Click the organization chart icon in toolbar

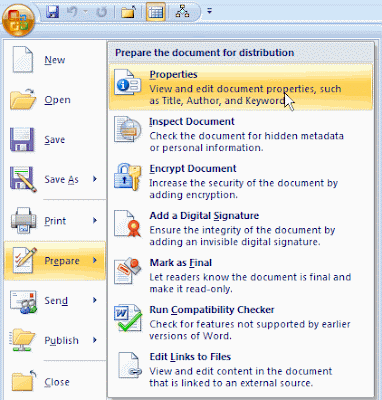(x=182, y=12)
